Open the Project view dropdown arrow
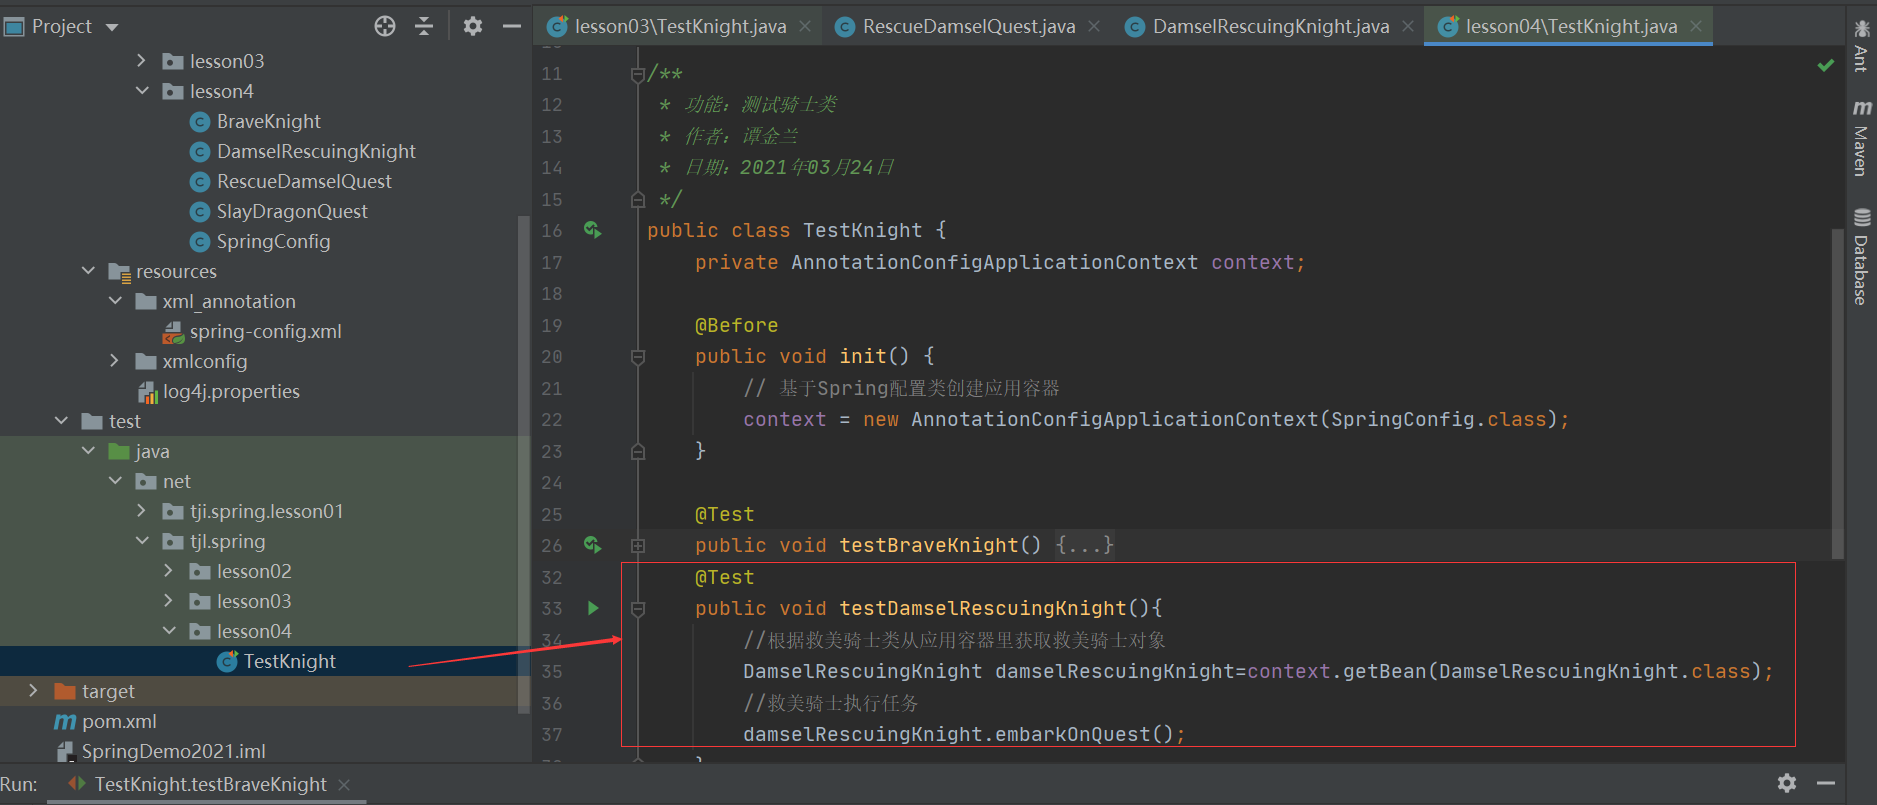The height and width of the screenshot is (805, 1877). click(x=112, y=27)
